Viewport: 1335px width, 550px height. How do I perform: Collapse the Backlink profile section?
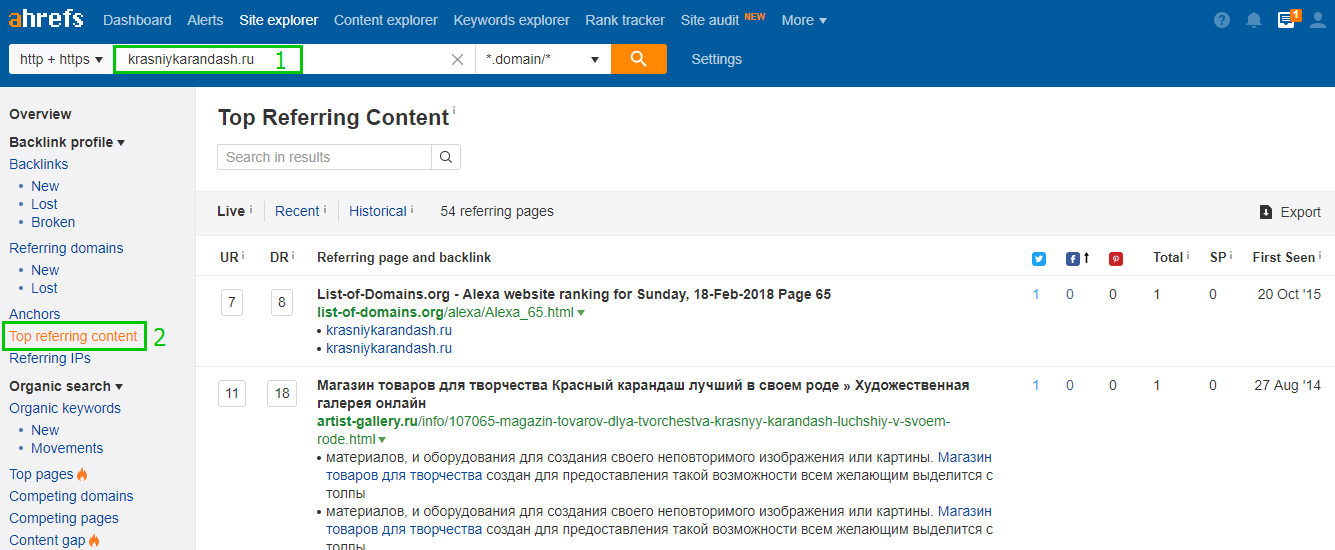pos(67,142)
